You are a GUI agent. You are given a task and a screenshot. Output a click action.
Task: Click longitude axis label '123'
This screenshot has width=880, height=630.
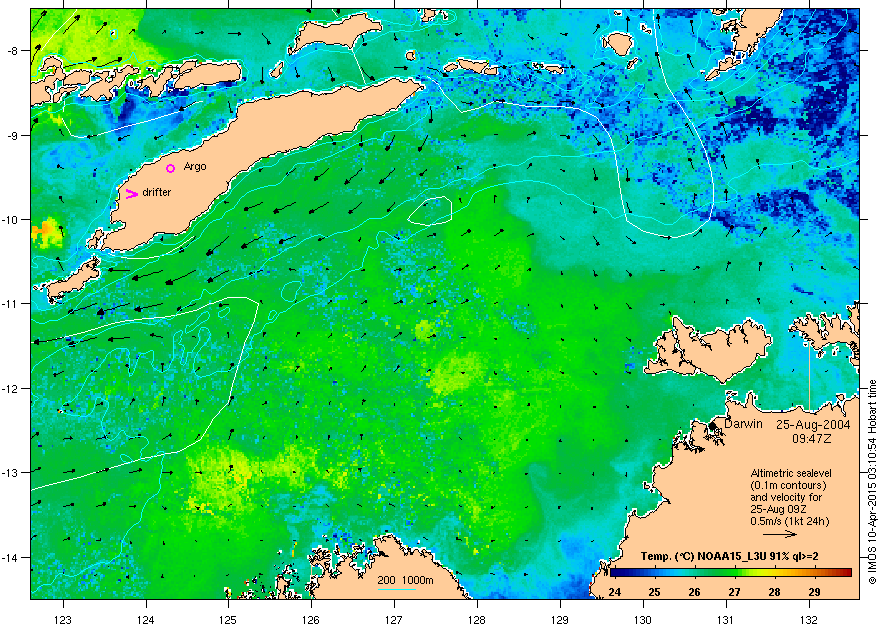[63, 620]
